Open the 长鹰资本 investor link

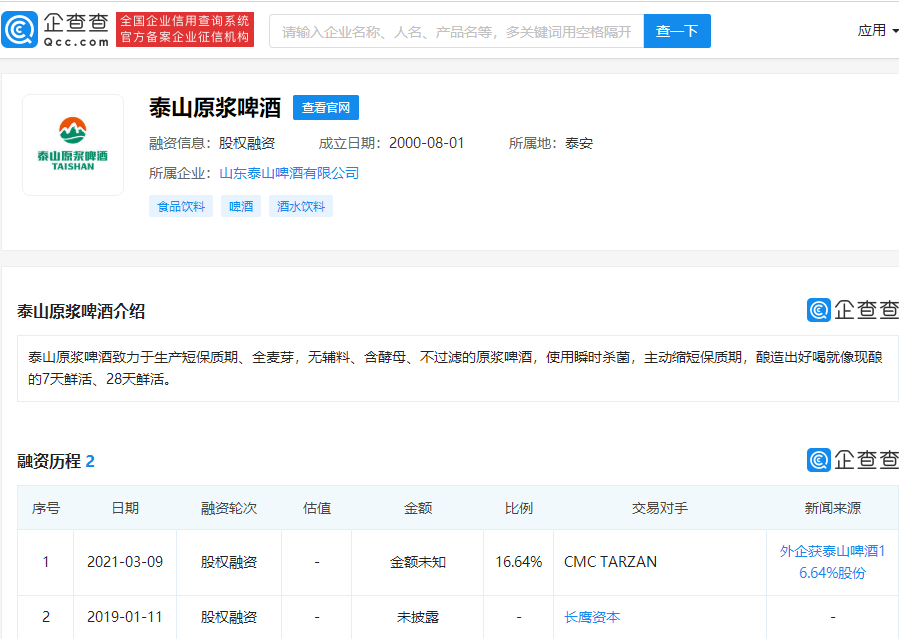[592, 617]
